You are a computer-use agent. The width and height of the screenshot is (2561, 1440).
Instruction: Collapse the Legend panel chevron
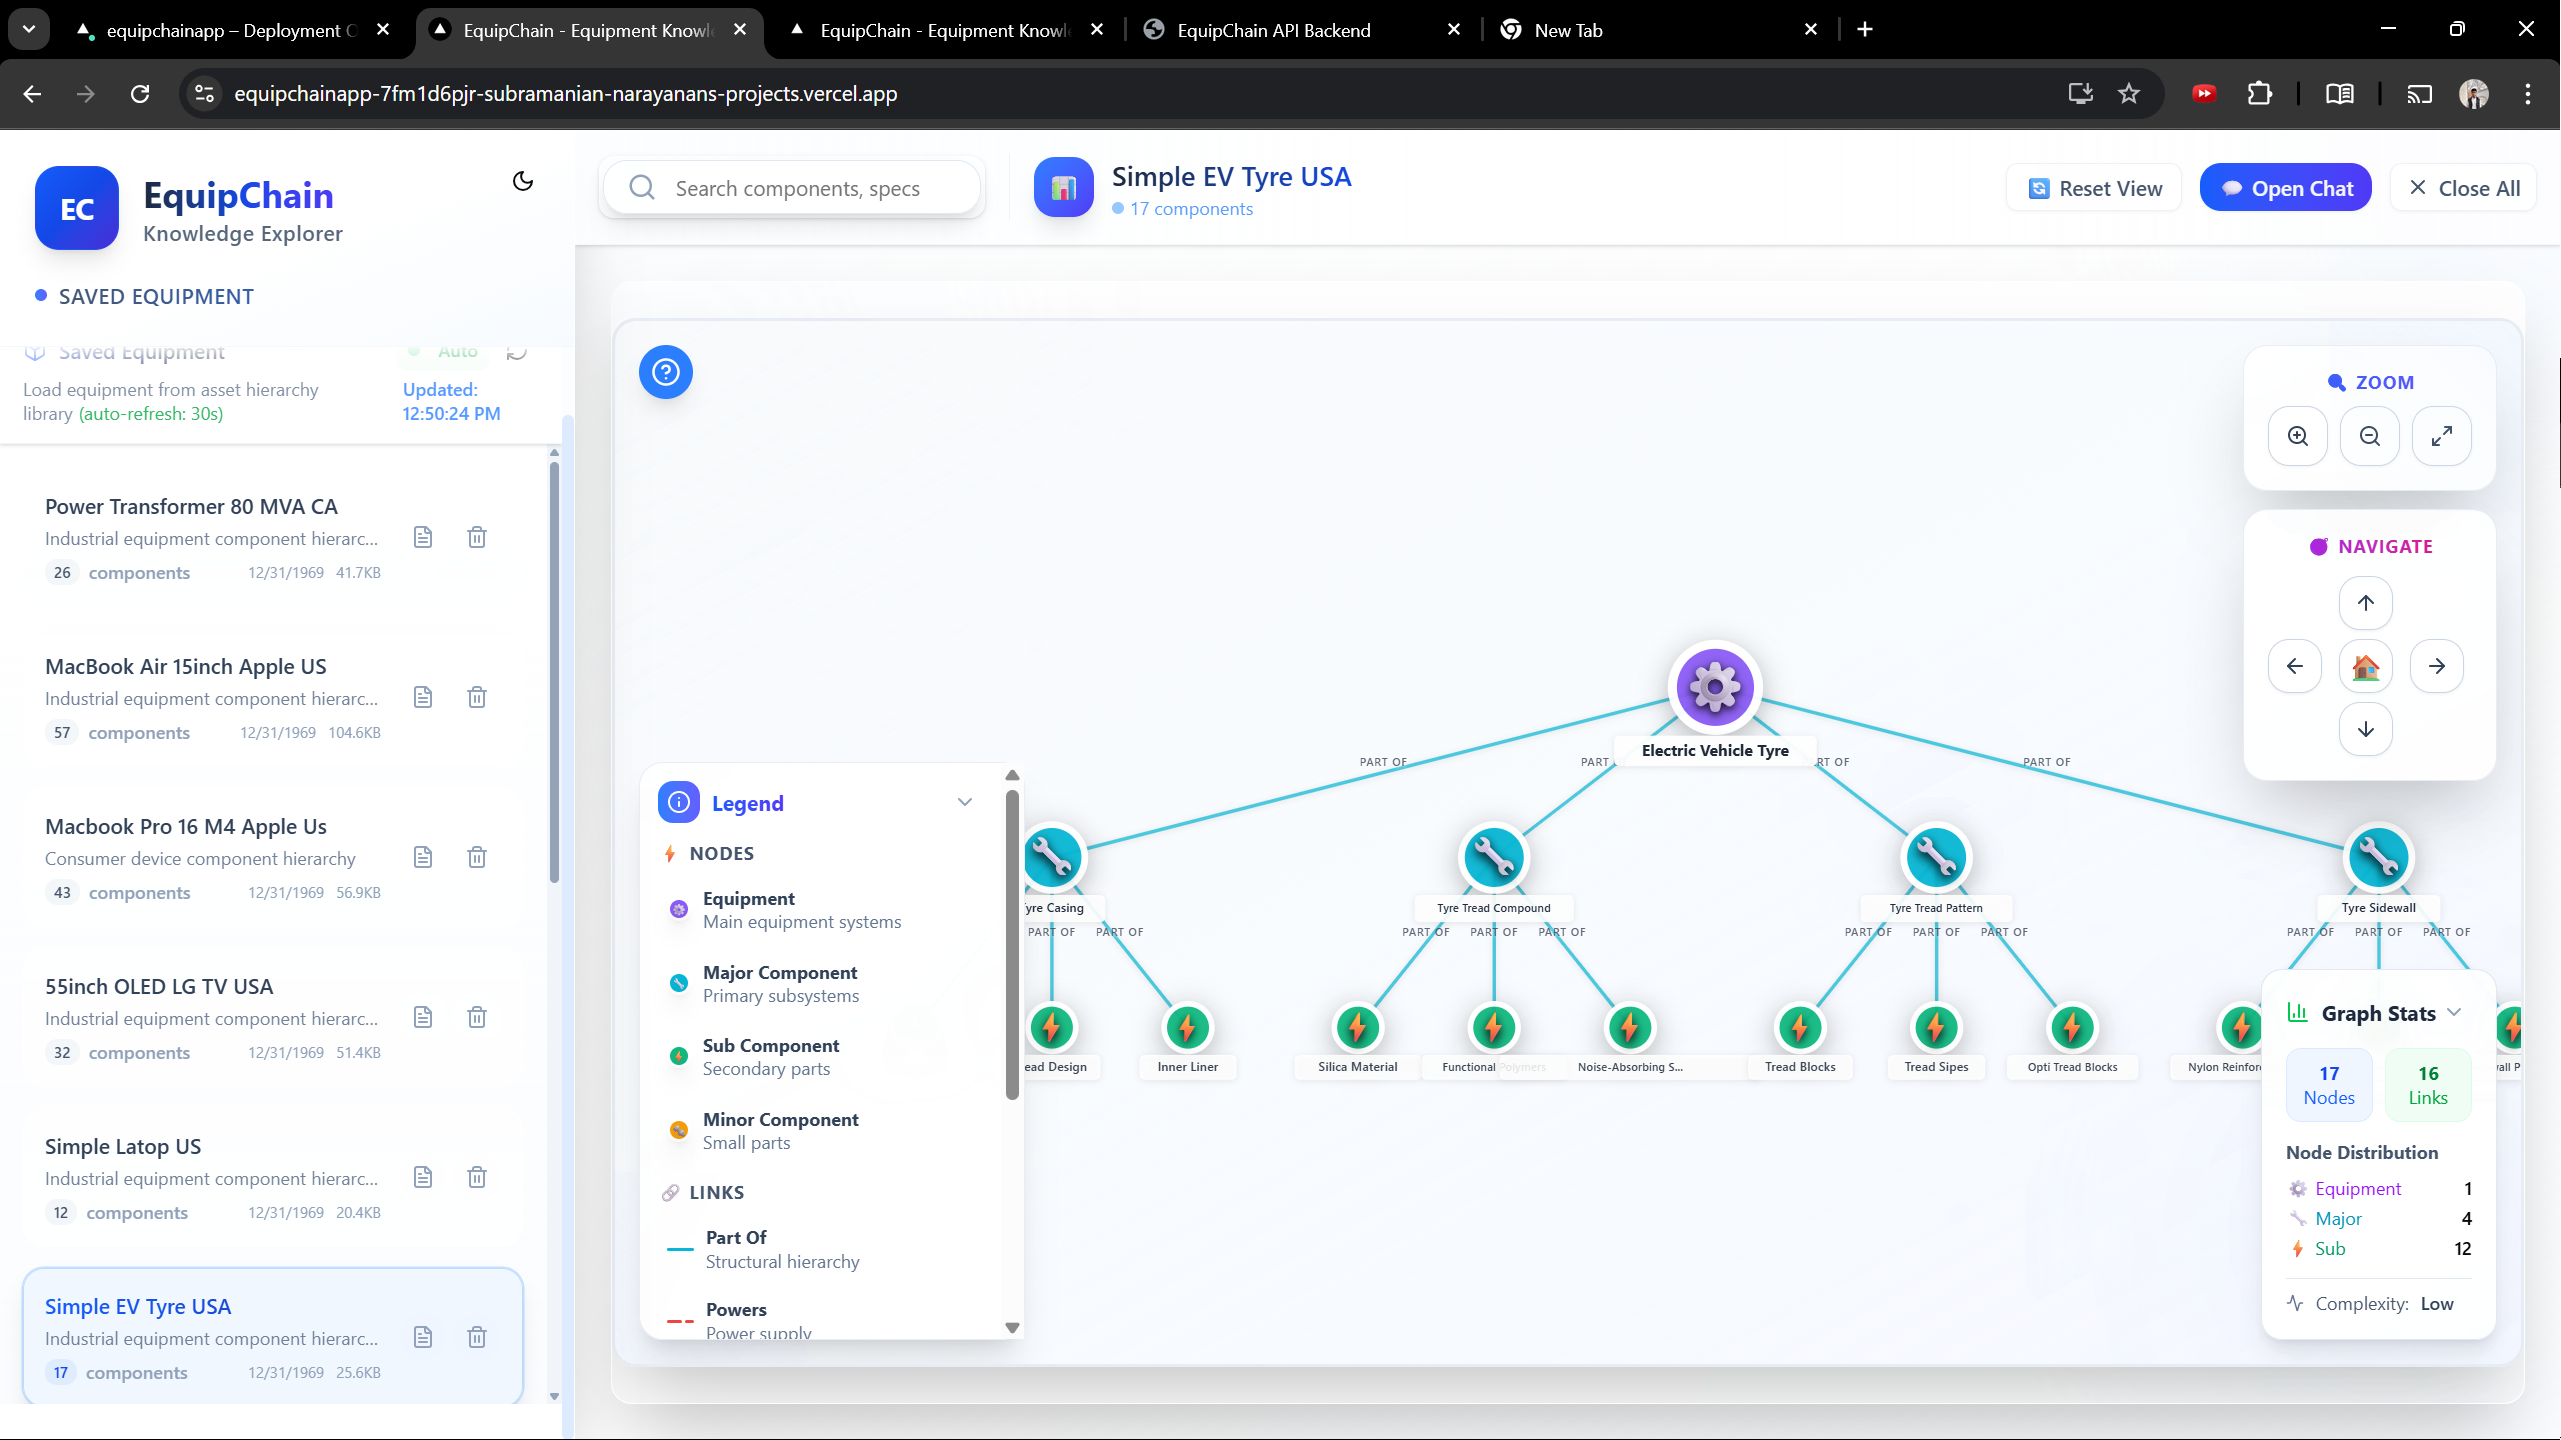(965, 802)
